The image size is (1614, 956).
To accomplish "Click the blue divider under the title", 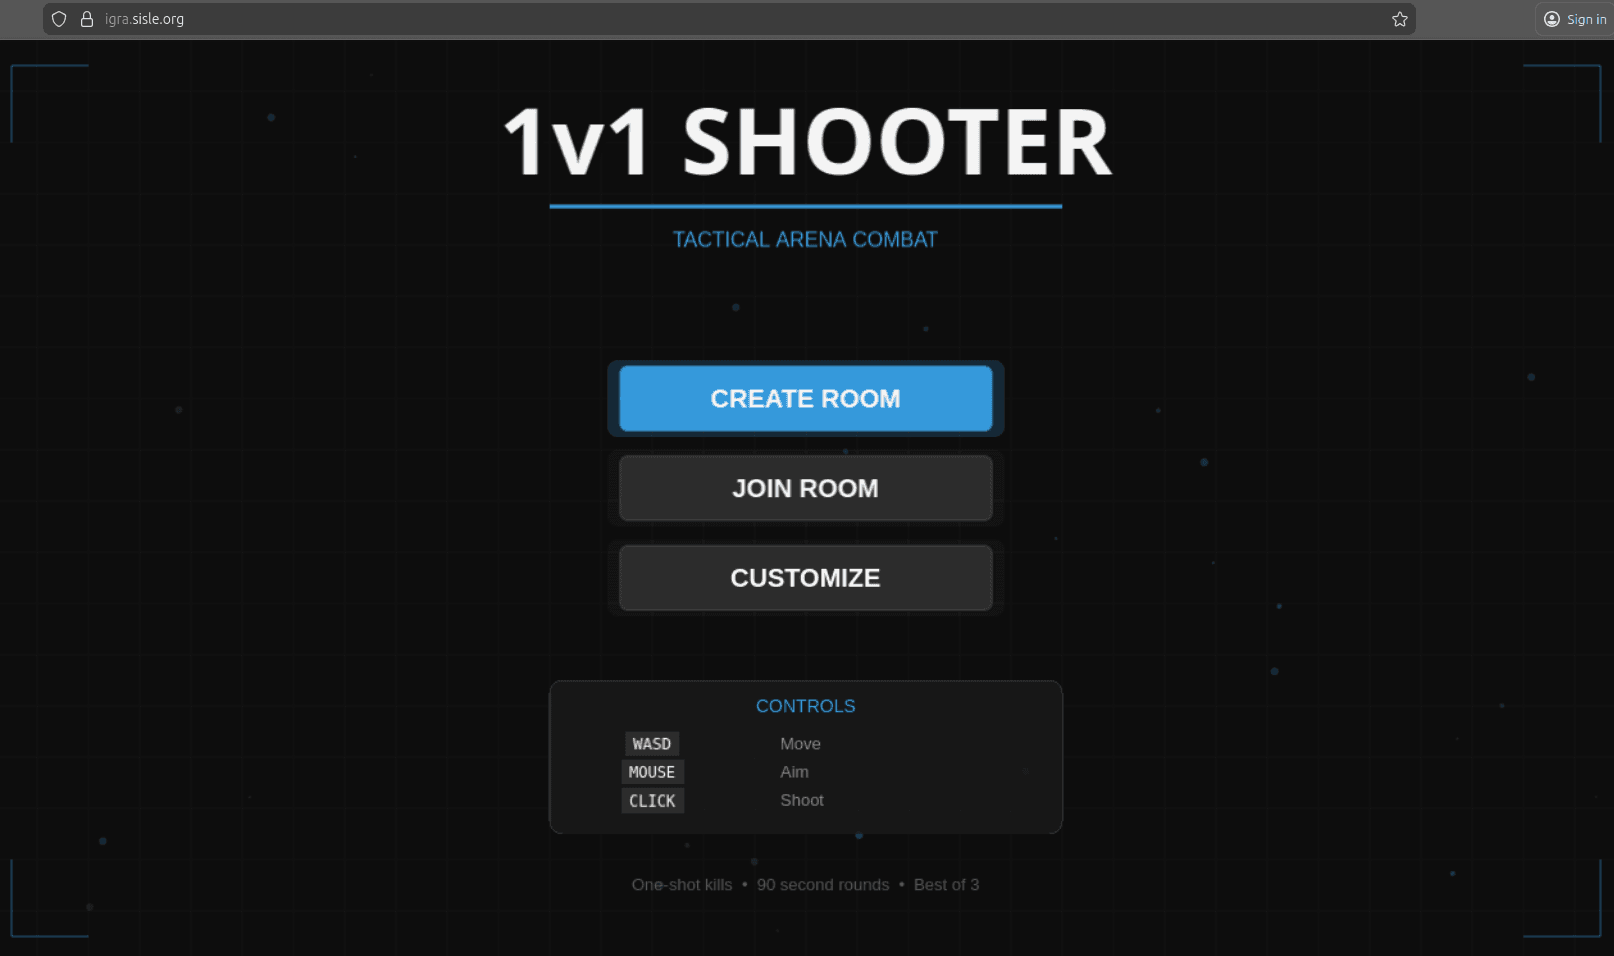I will (806, 207).
